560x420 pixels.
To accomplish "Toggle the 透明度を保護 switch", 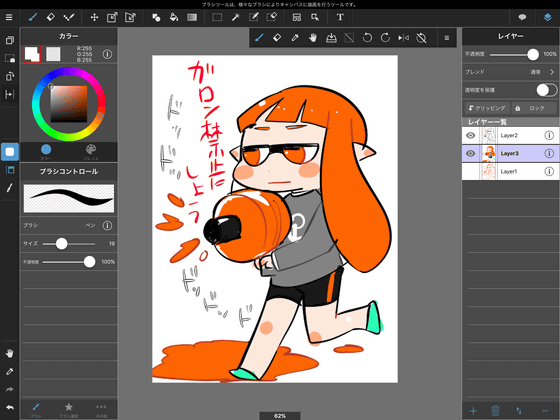I will 546,90.
